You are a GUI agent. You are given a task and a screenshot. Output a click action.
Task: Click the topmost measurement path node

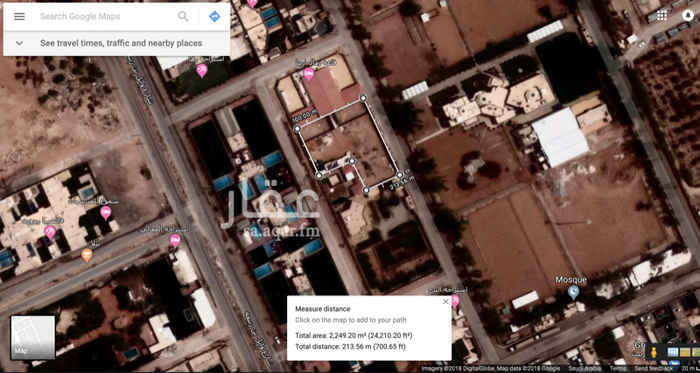(x=363, y=98)
